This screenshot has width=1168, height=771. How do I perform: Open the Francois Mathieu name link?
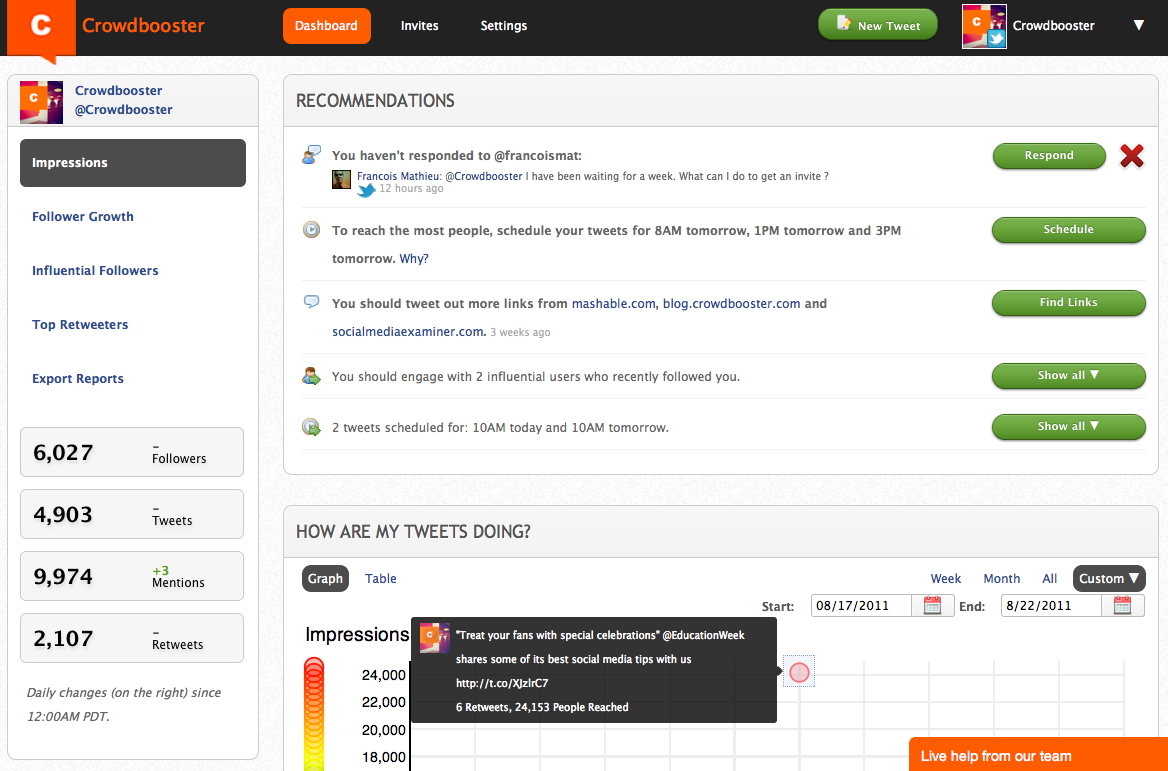coord(399,176)
